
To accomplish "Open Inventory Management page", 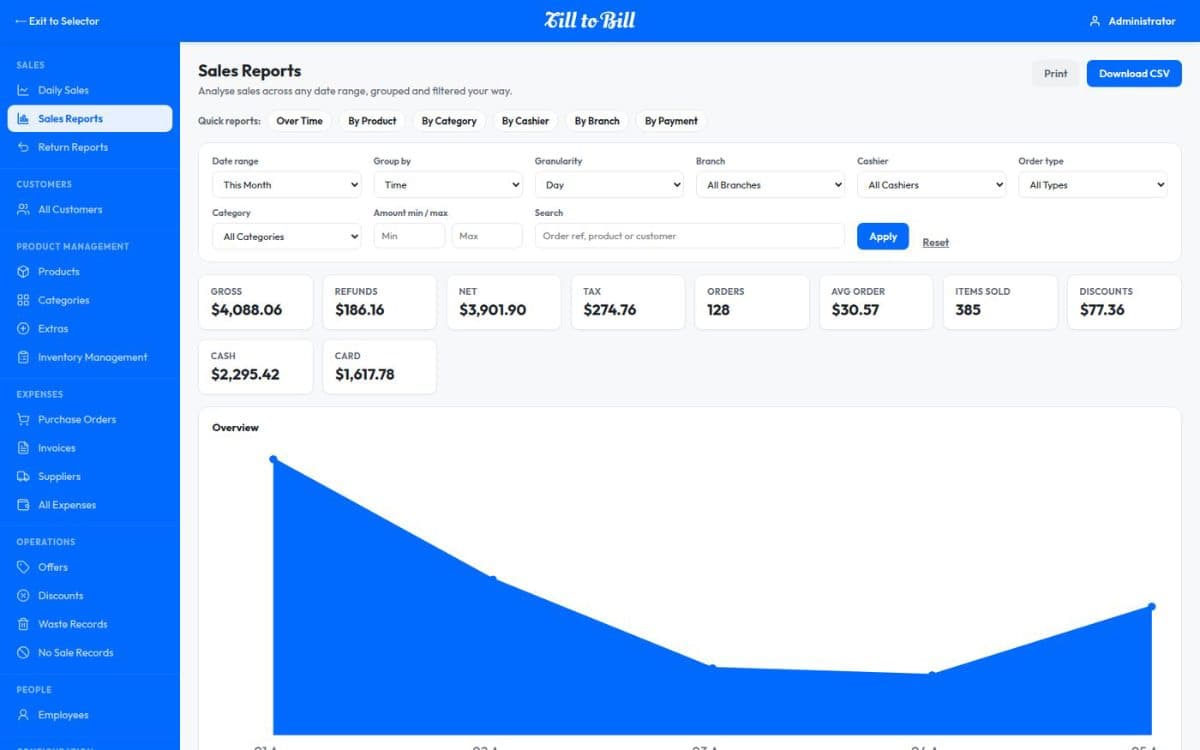I will click(90, 357).
